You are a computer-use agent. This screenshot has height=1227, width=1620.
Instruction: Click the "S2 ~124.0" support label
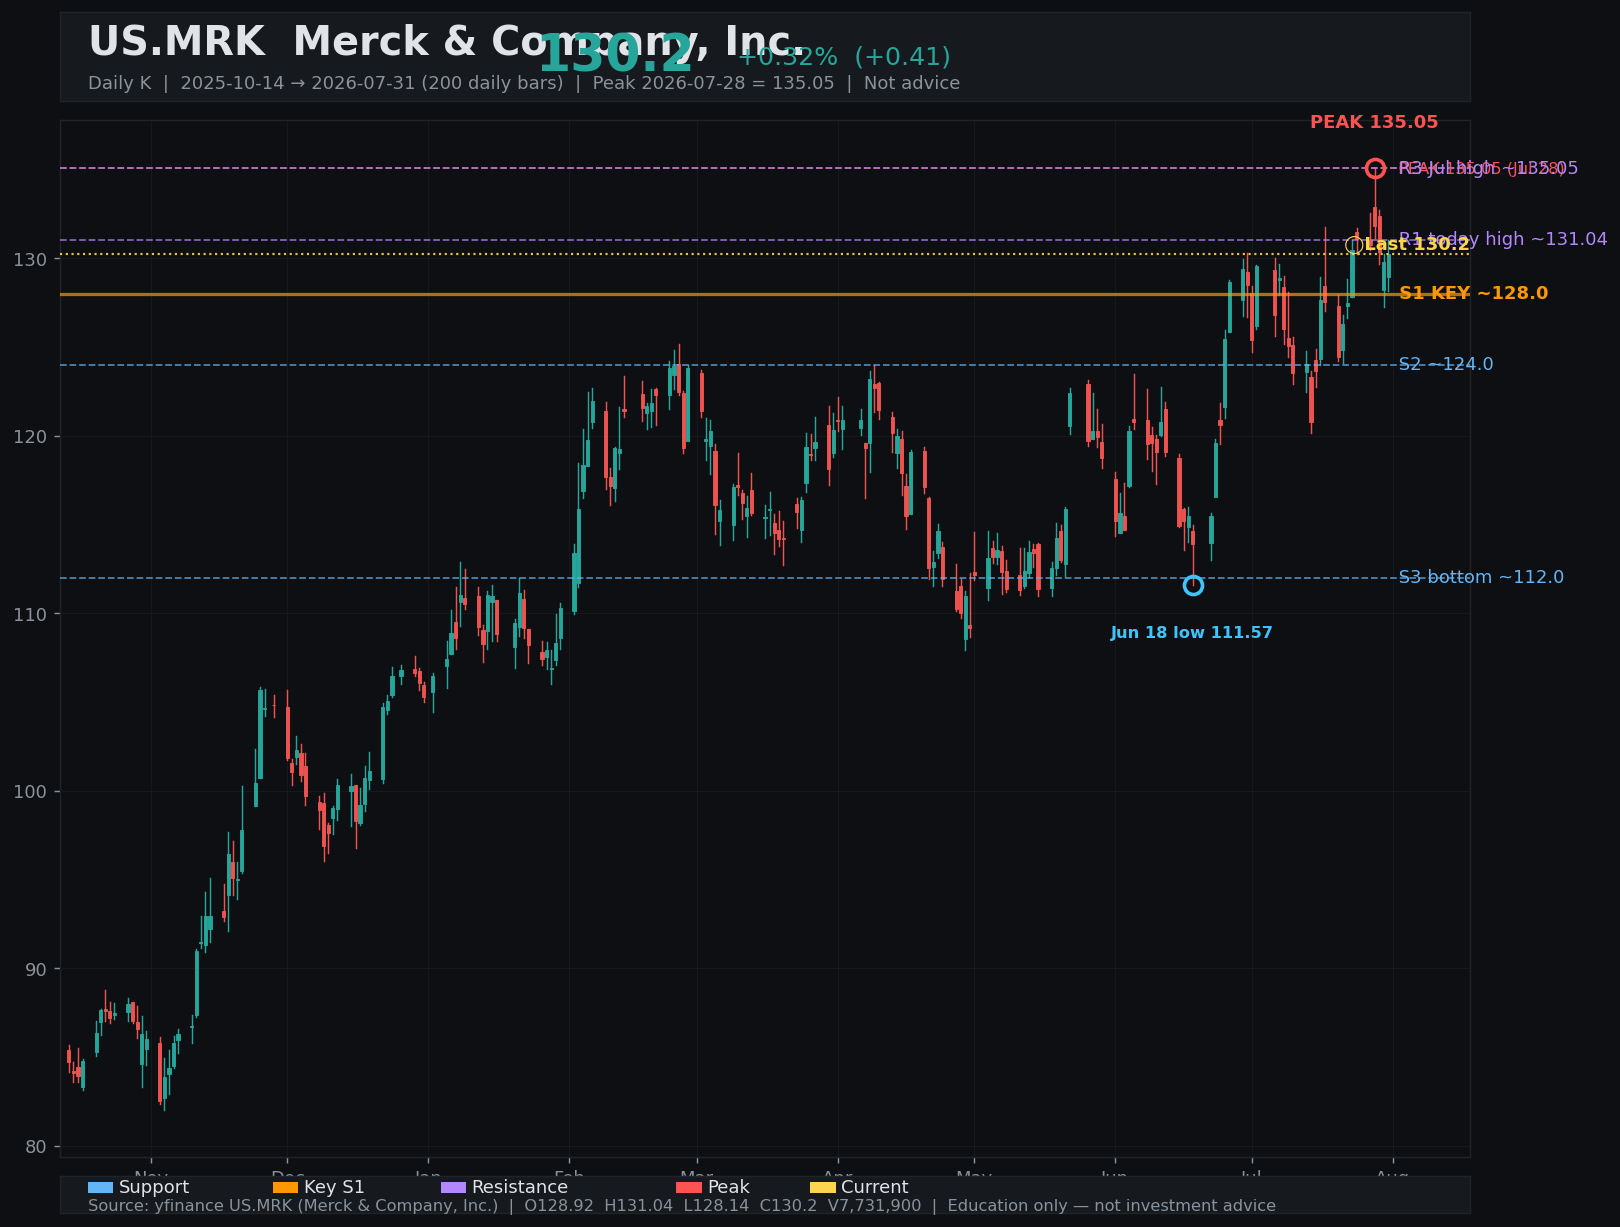click(x=1446, y=364)
